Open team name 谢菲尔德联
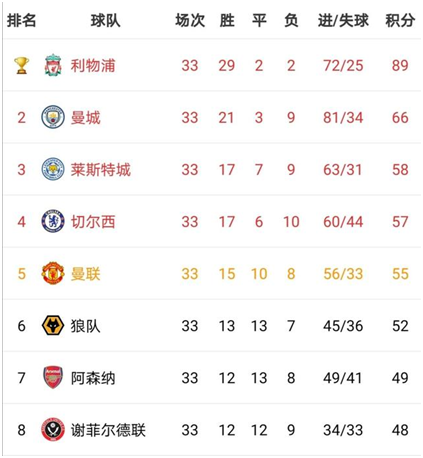Image resolution: width=423 pixels, height=458 pixels. click(x=108, y=430)
